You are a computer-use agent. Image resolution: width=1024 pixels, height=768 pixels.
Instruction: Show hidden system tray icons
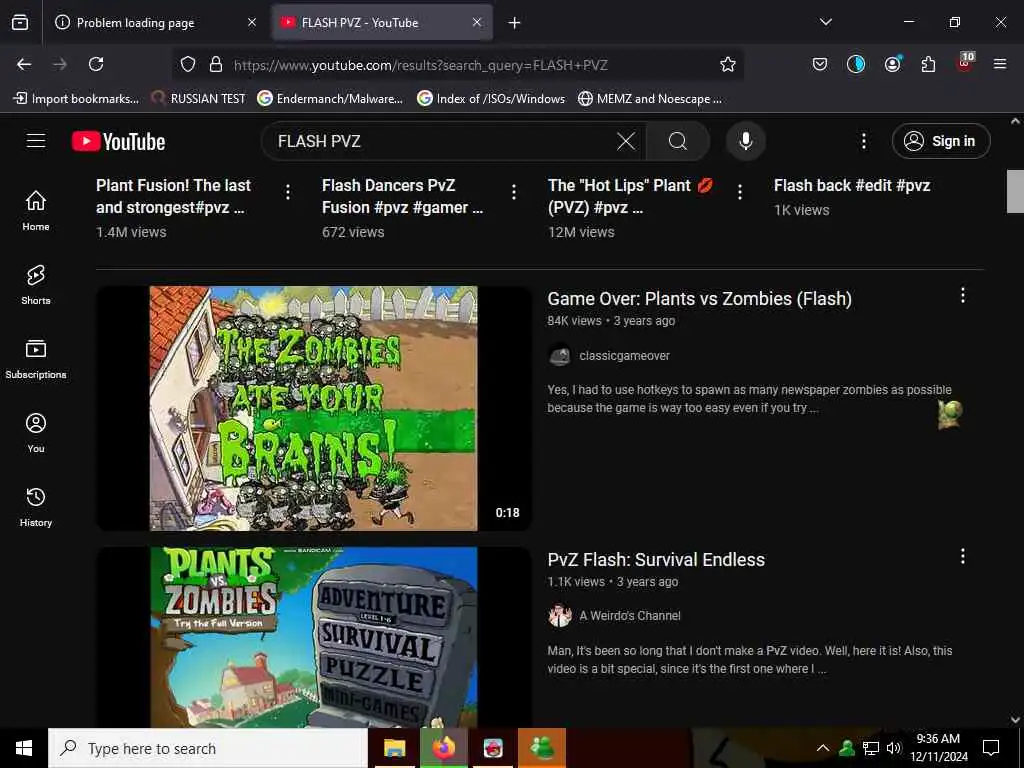823,748
